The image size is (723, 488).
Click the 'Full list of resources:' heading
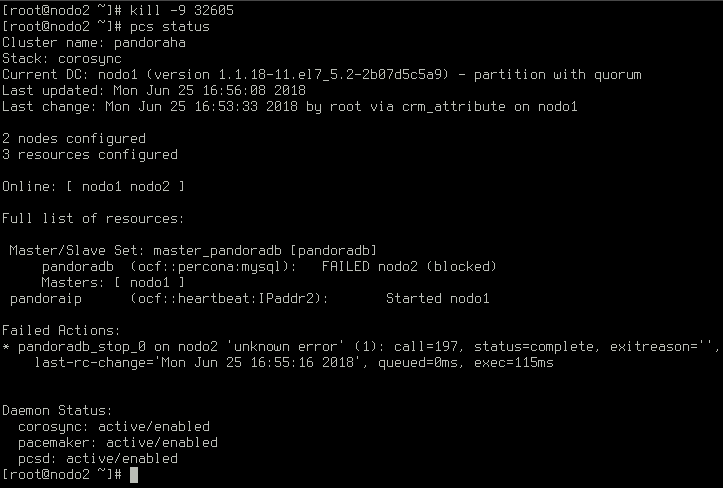93,219
